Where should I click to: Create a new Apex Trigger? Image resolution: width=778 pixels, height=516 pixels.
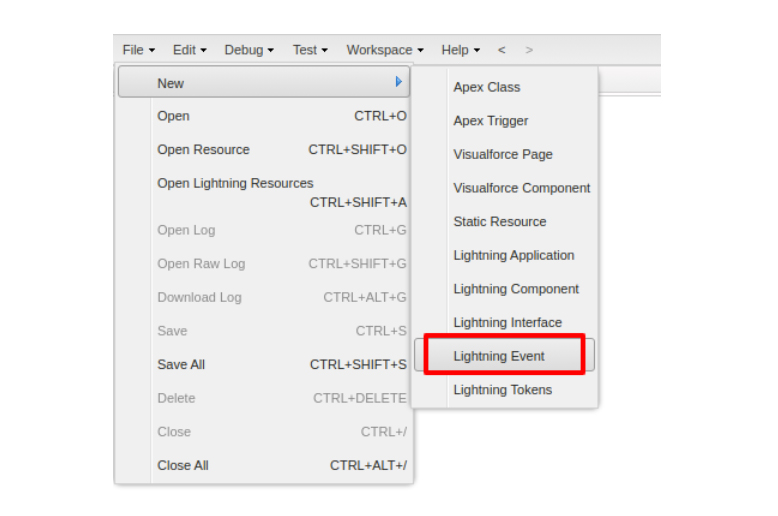[491, 121]
